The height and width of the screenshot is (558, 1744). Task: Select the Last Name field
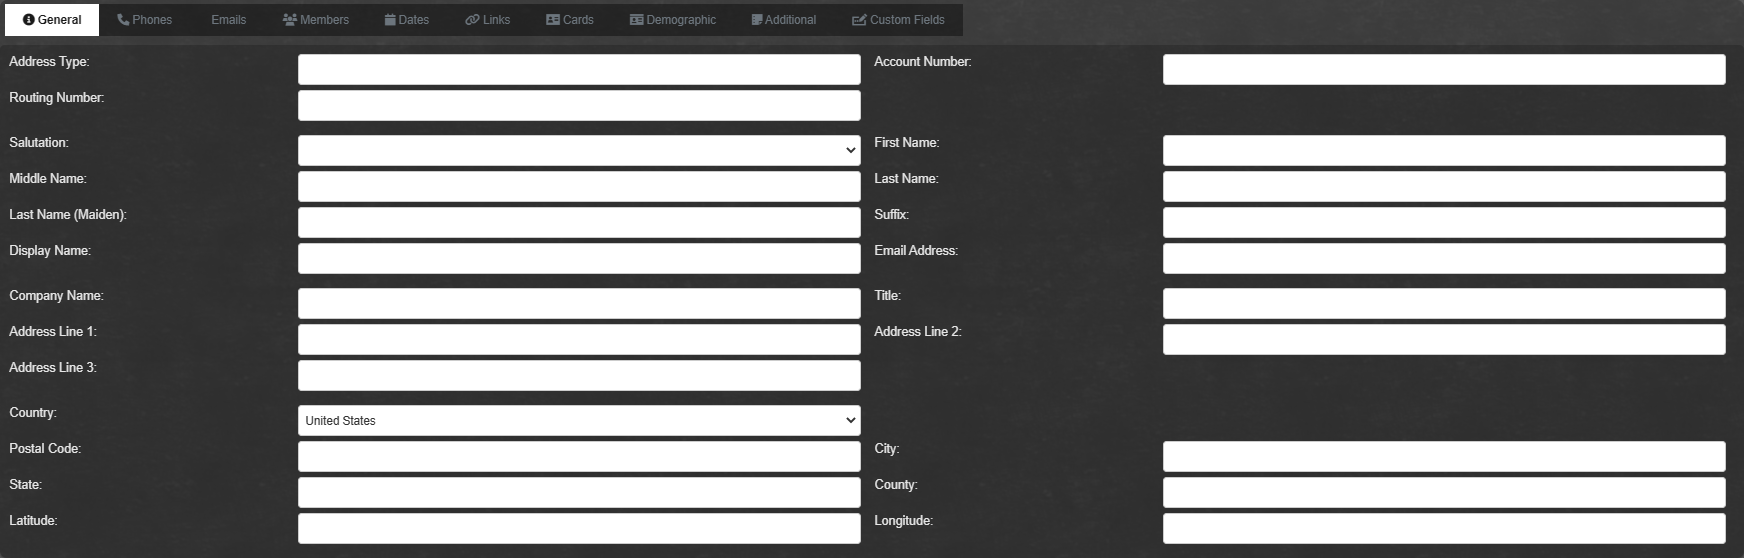[x=1444, y=186]
